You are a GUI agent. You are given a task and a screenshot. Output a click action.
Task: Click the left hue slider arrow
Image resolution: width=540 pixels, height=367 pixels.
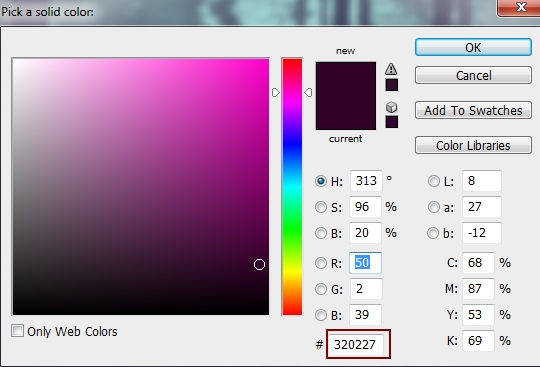click(x=276, y=93)
